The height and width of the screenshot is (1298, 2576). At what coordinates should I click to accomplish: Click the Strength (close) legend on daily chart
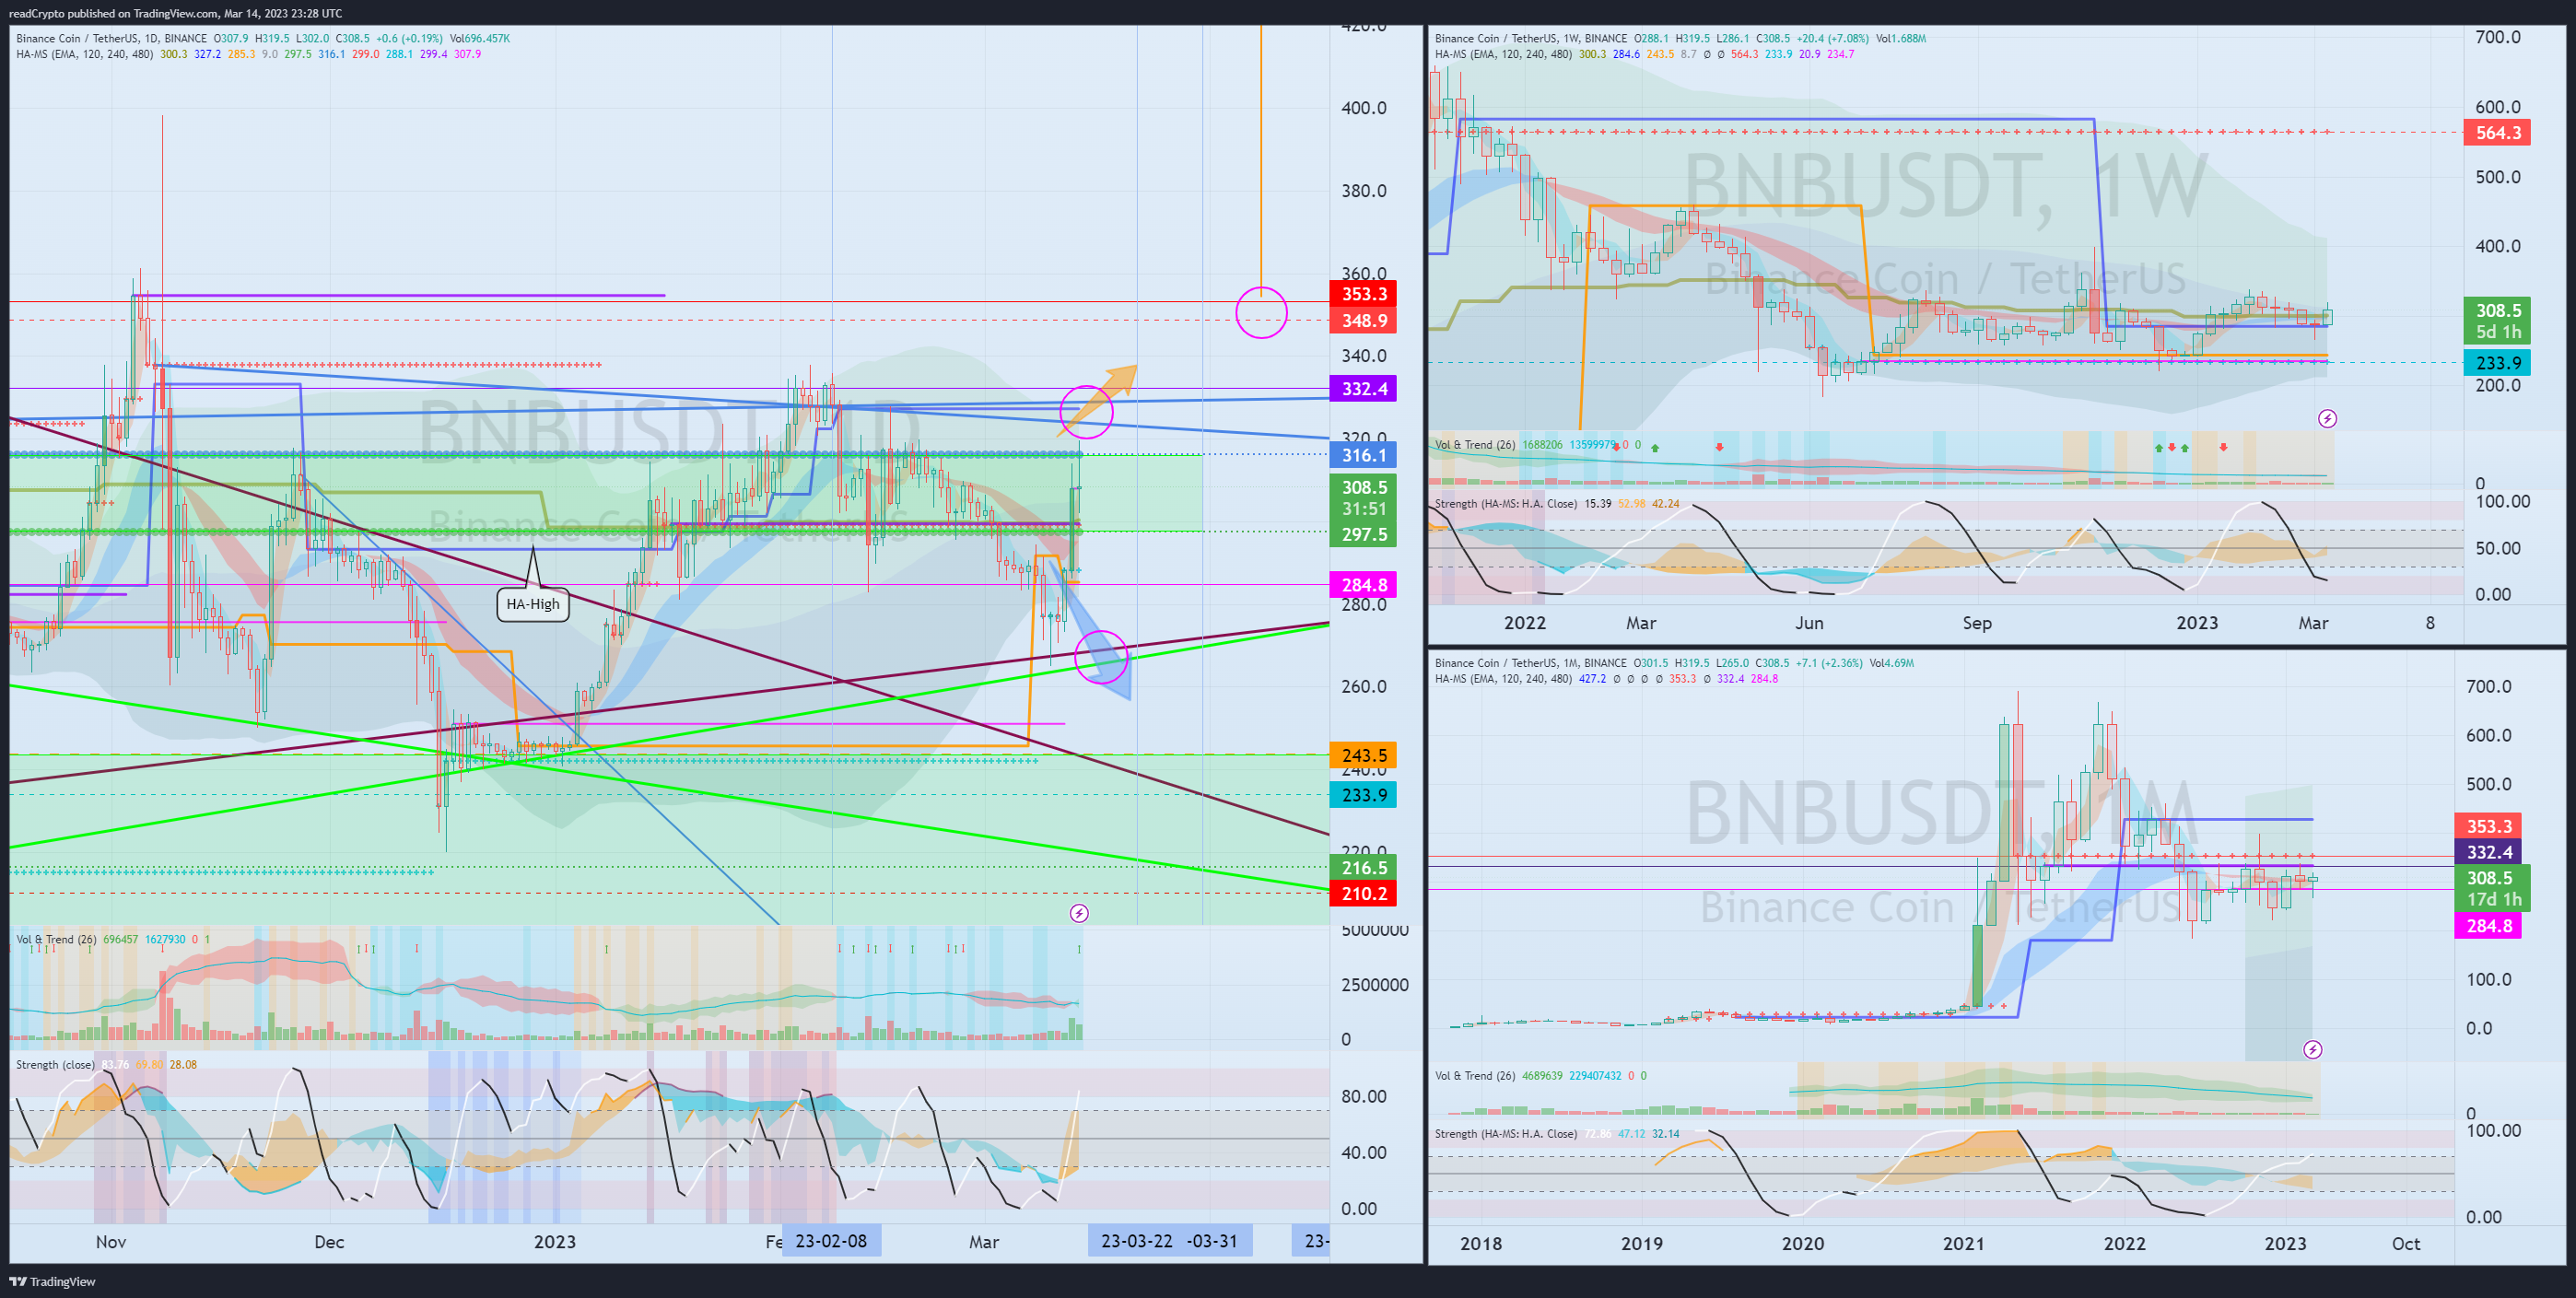(55, 1065)
